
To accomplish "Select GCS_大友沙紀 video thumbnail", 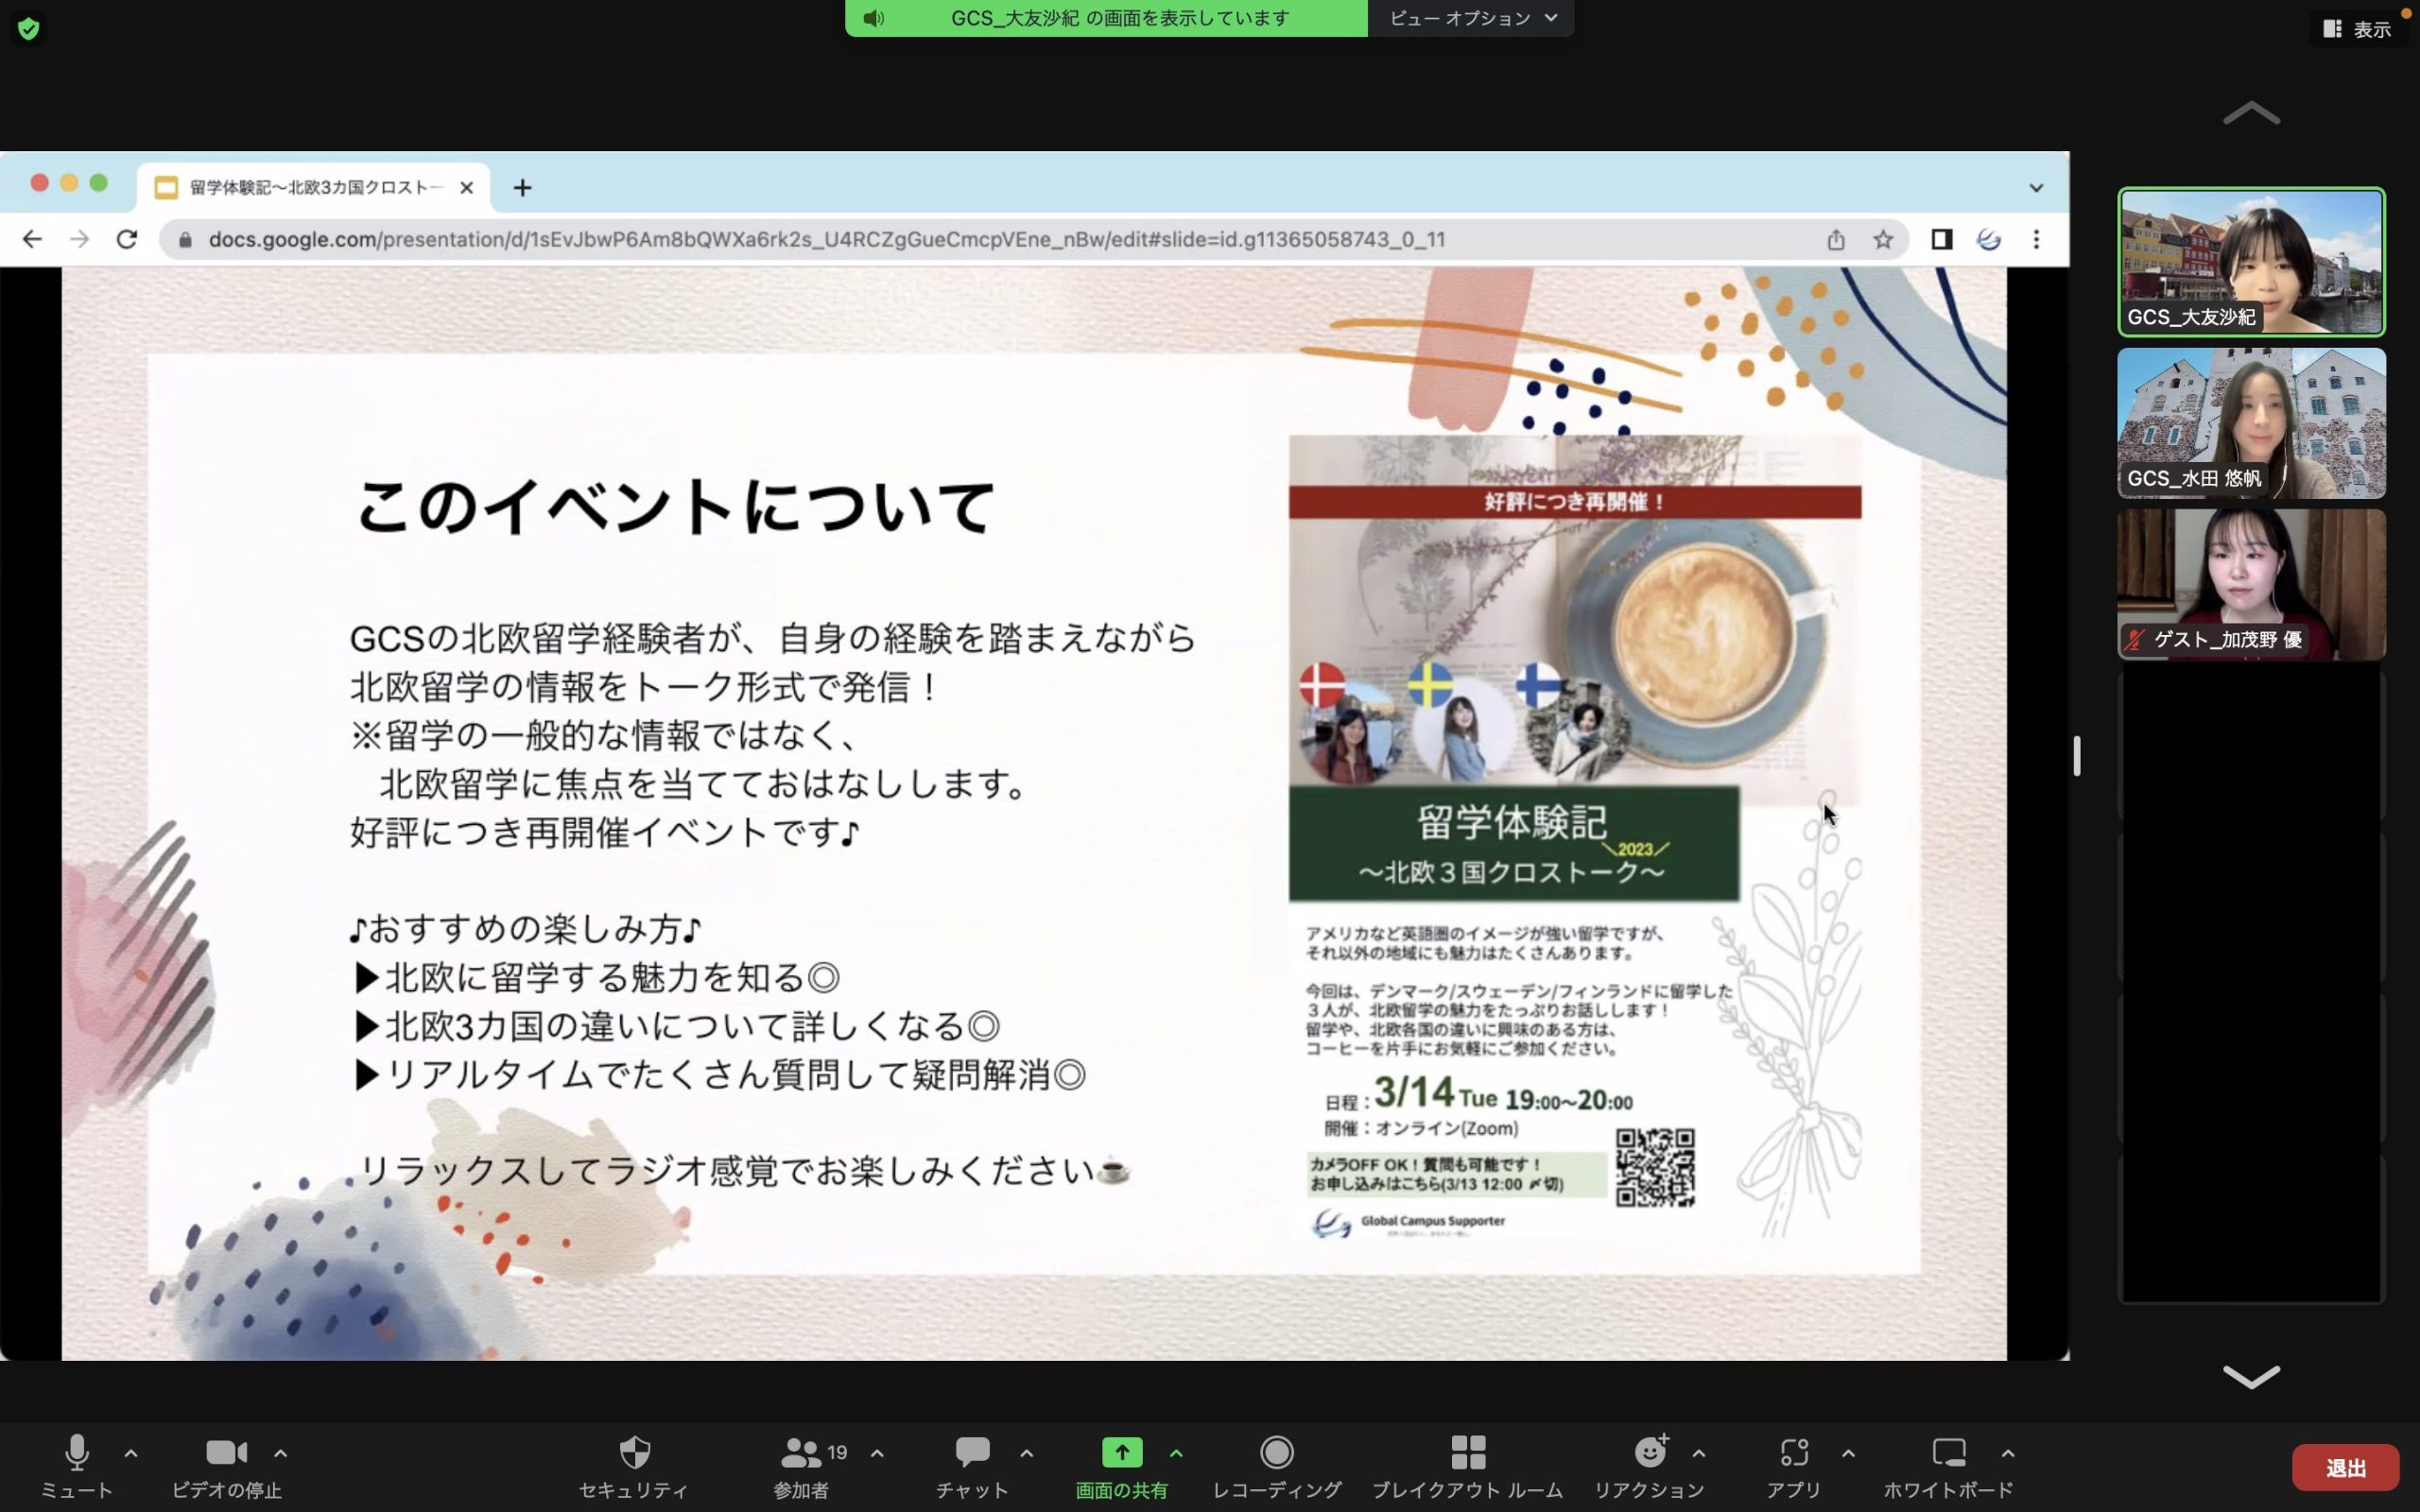I will point(2251,262).
